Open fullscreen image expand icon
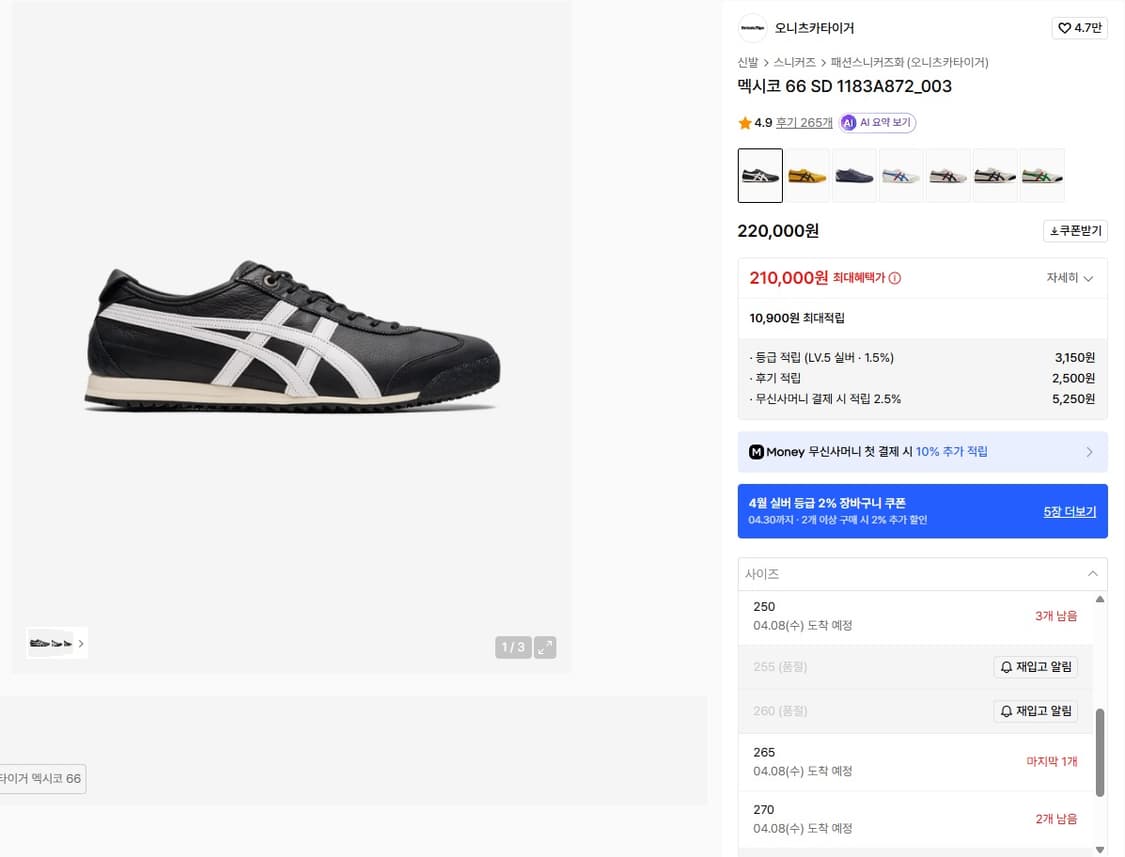The width and height of the screenshot is (1125, 857). 545,647
